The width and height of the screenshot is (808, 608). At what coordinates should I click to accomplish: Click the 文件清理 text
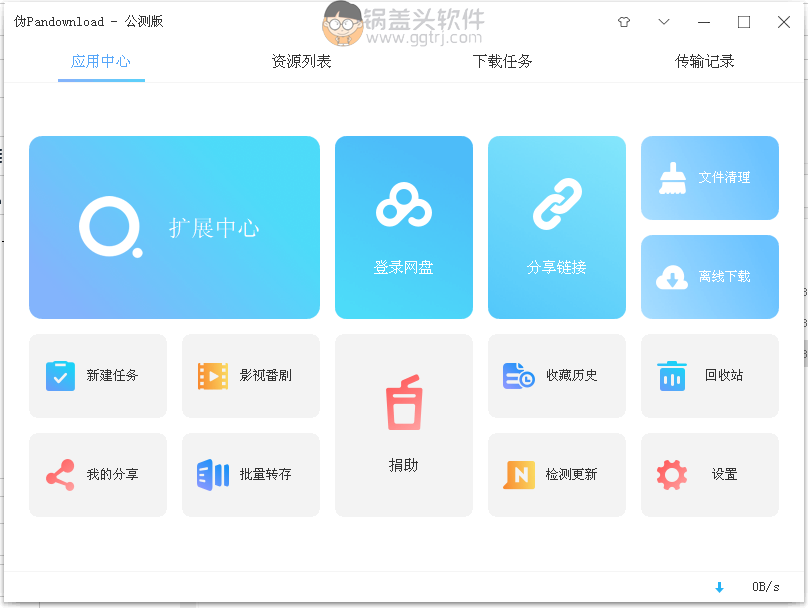(x=724, y=177)
